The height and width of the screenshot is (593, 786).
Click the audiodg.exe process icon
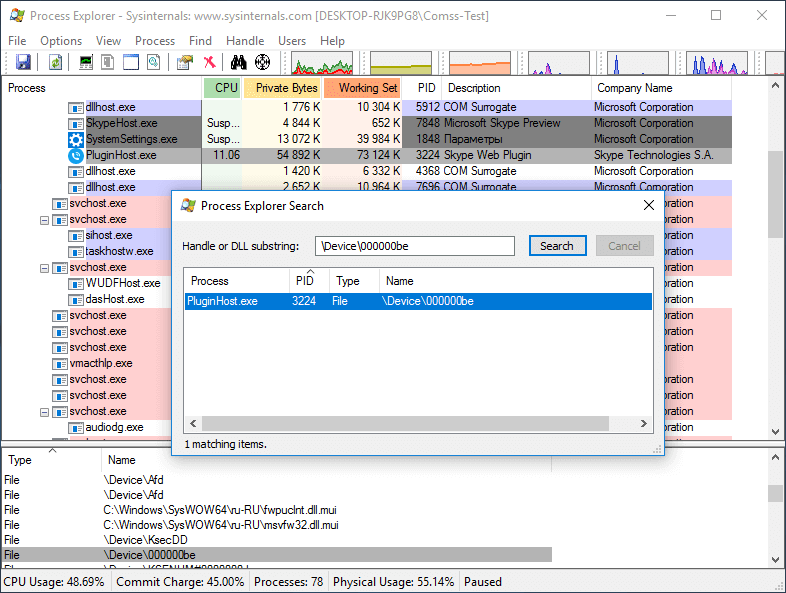coord(75,428)
